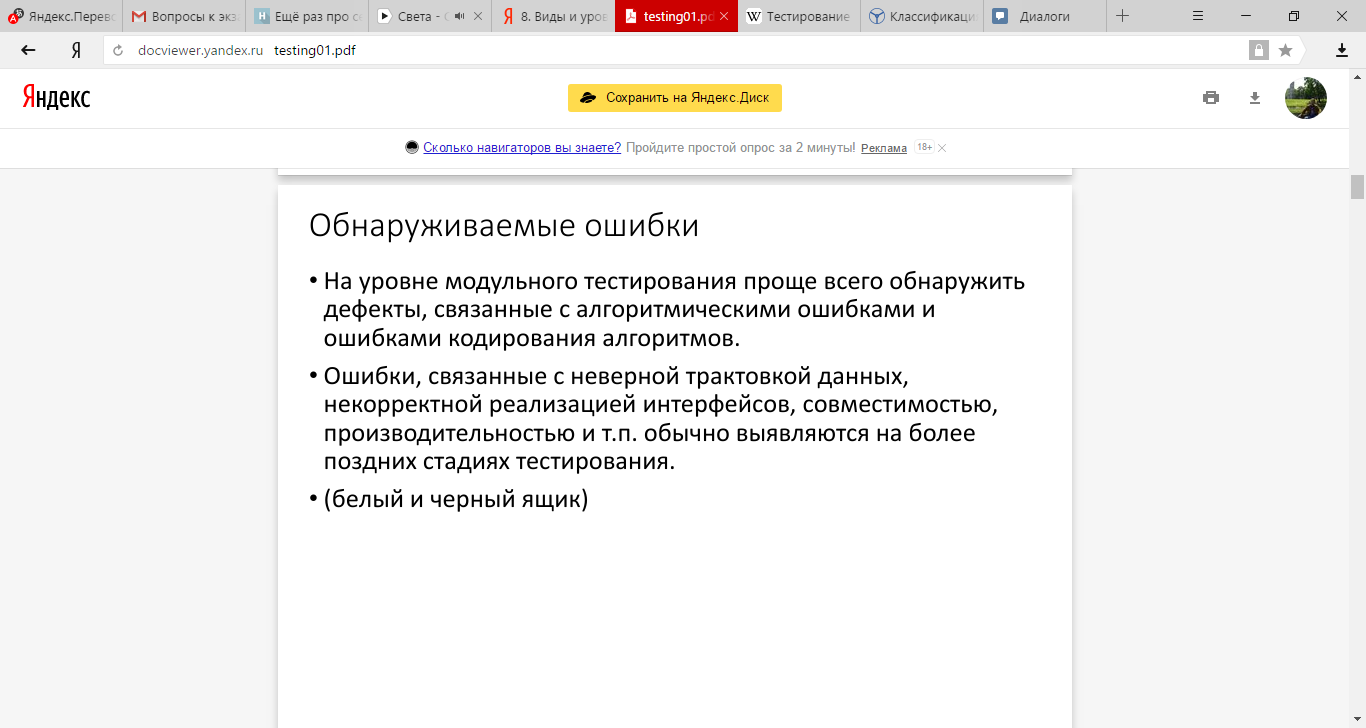Click the vertical scrollbar thumb
This screenshot has width=1366, height=728.
coord(1357,187)
